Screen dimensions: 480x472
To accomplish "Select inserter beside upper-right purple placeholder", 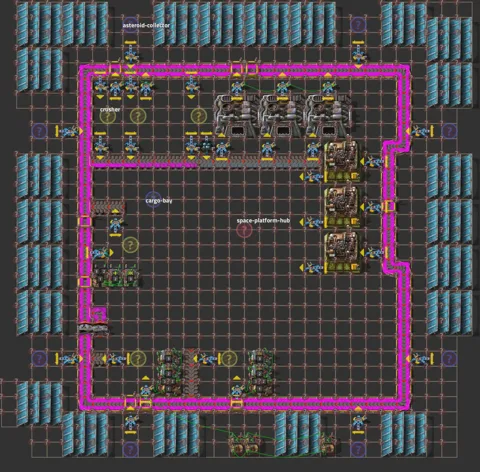I will 419,131.
